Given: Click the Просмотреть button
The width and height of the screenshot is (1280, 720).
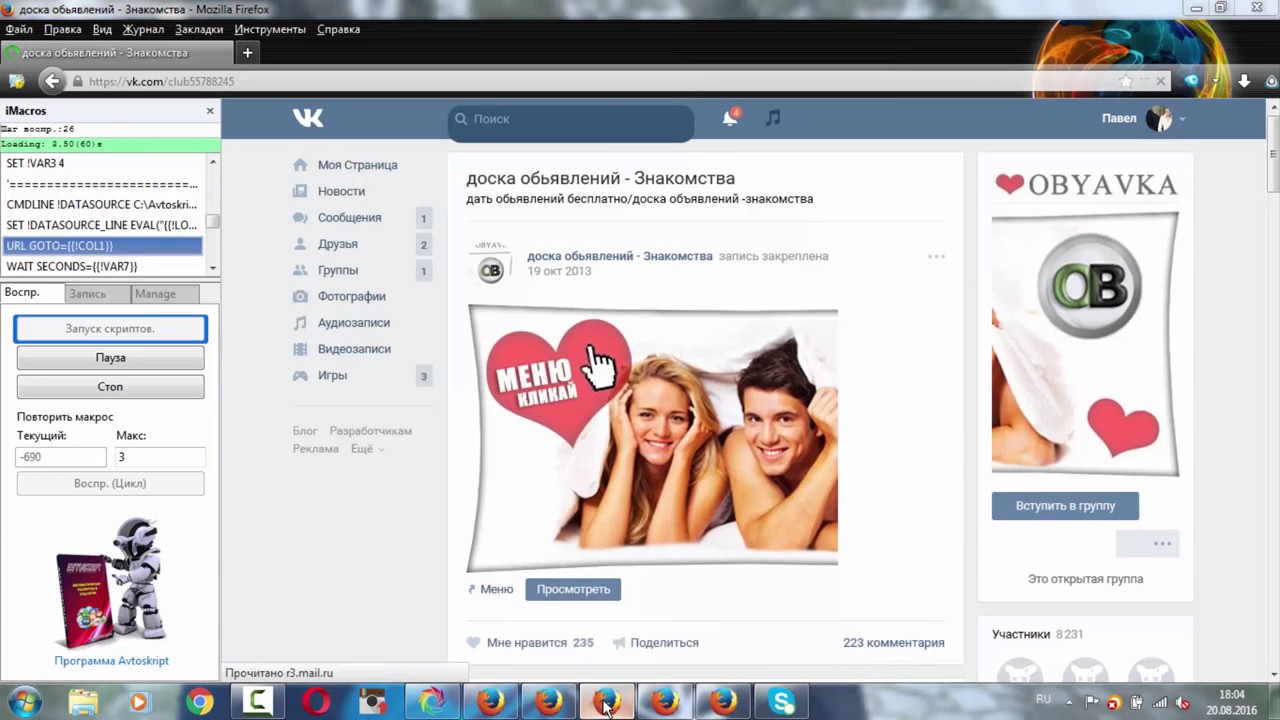Looking at the screenshot, I should coord(573,589).
